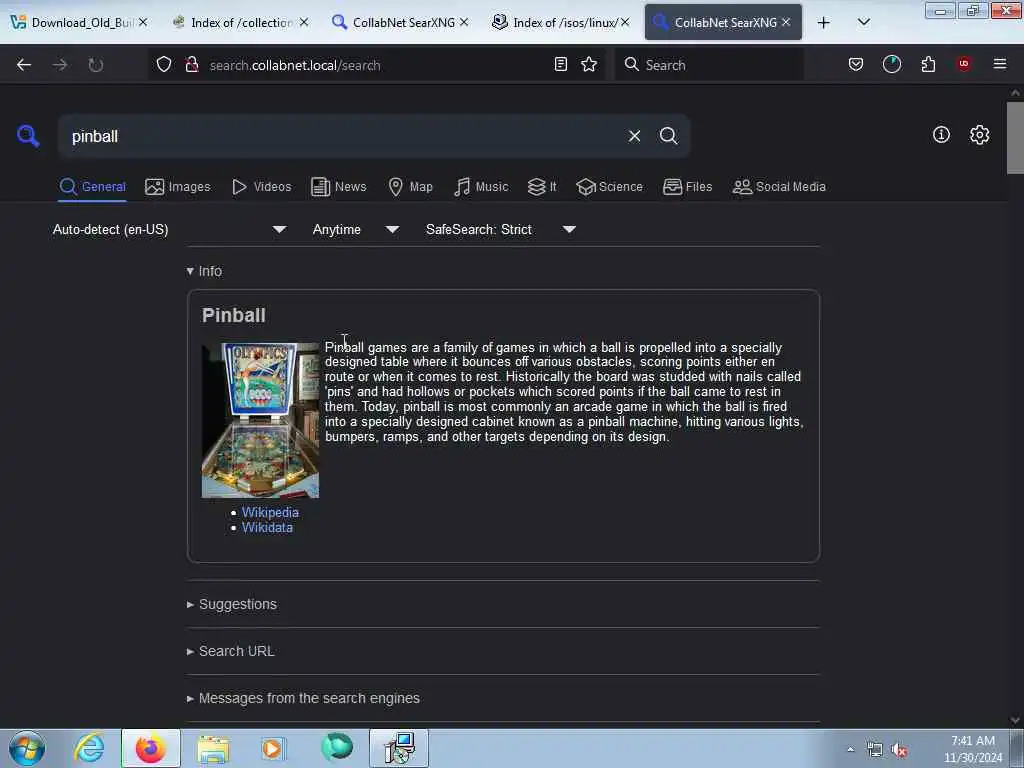Close the Download_Old_Build tab
Viewport: 1024px width, 768px height.
[143, 22]
